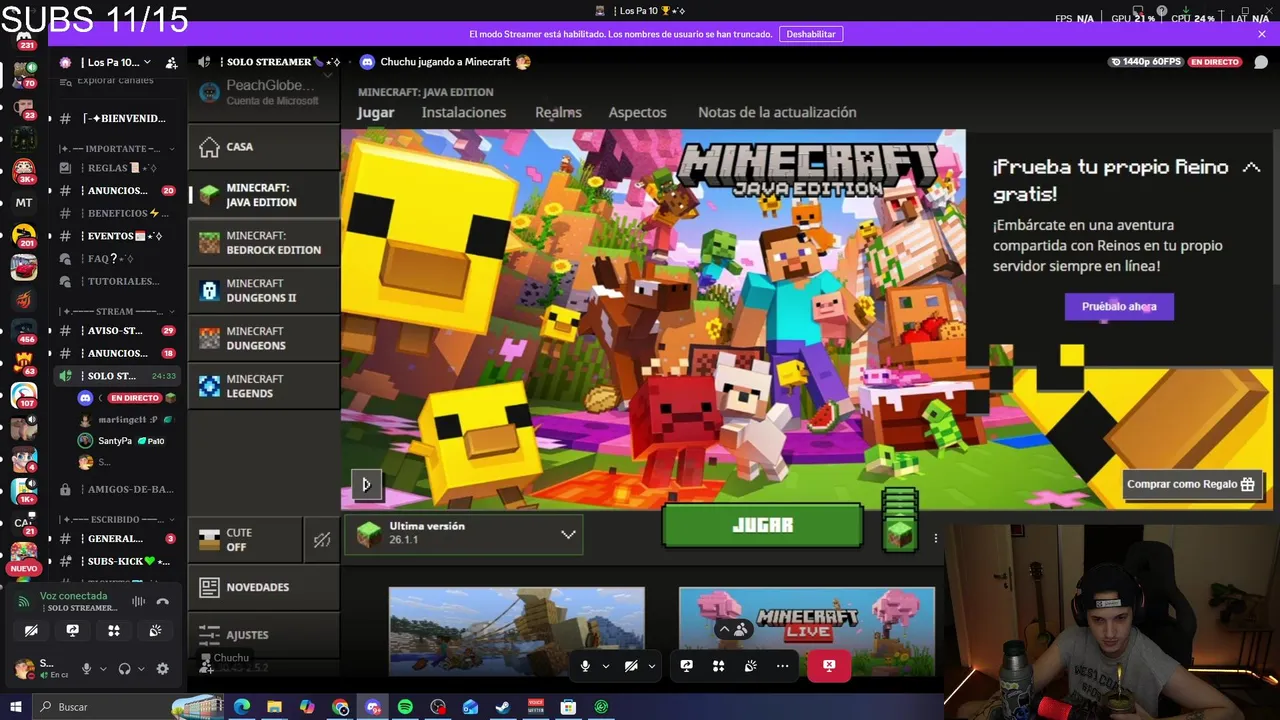The image size is (1280, 720).
Task: Toggle microphone in bottom stream controls
Action: (585, 665)
